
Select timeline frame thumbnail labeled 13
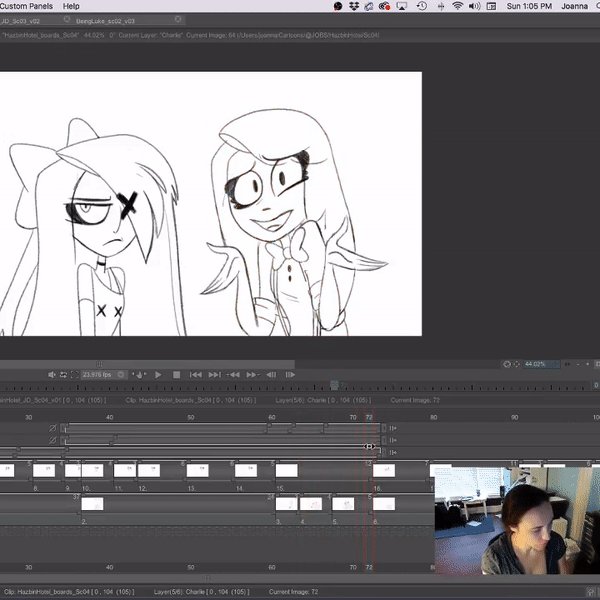197,470
